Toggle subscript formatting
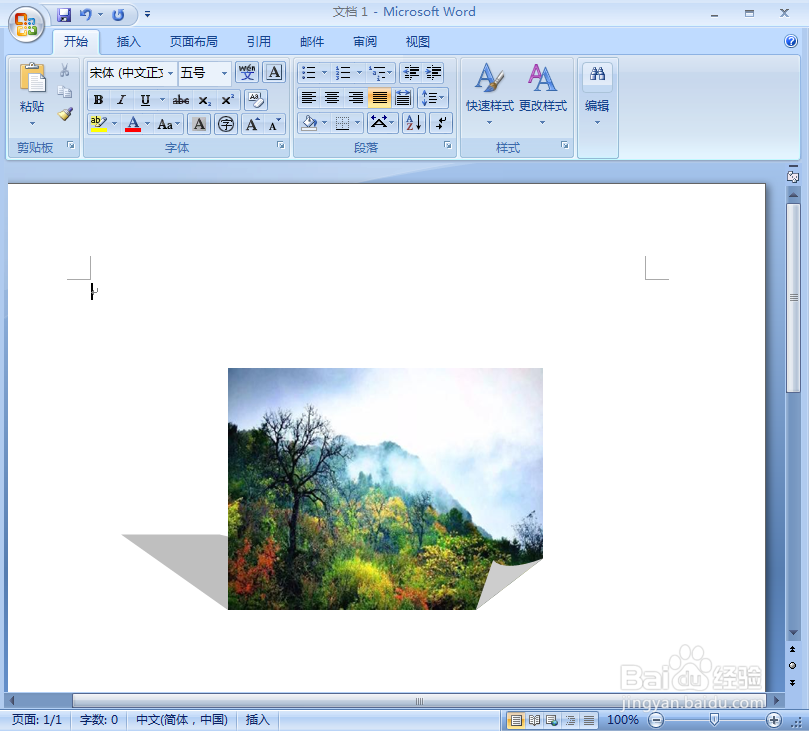Screen dimensions: 809x731 (x=204, y=100)
